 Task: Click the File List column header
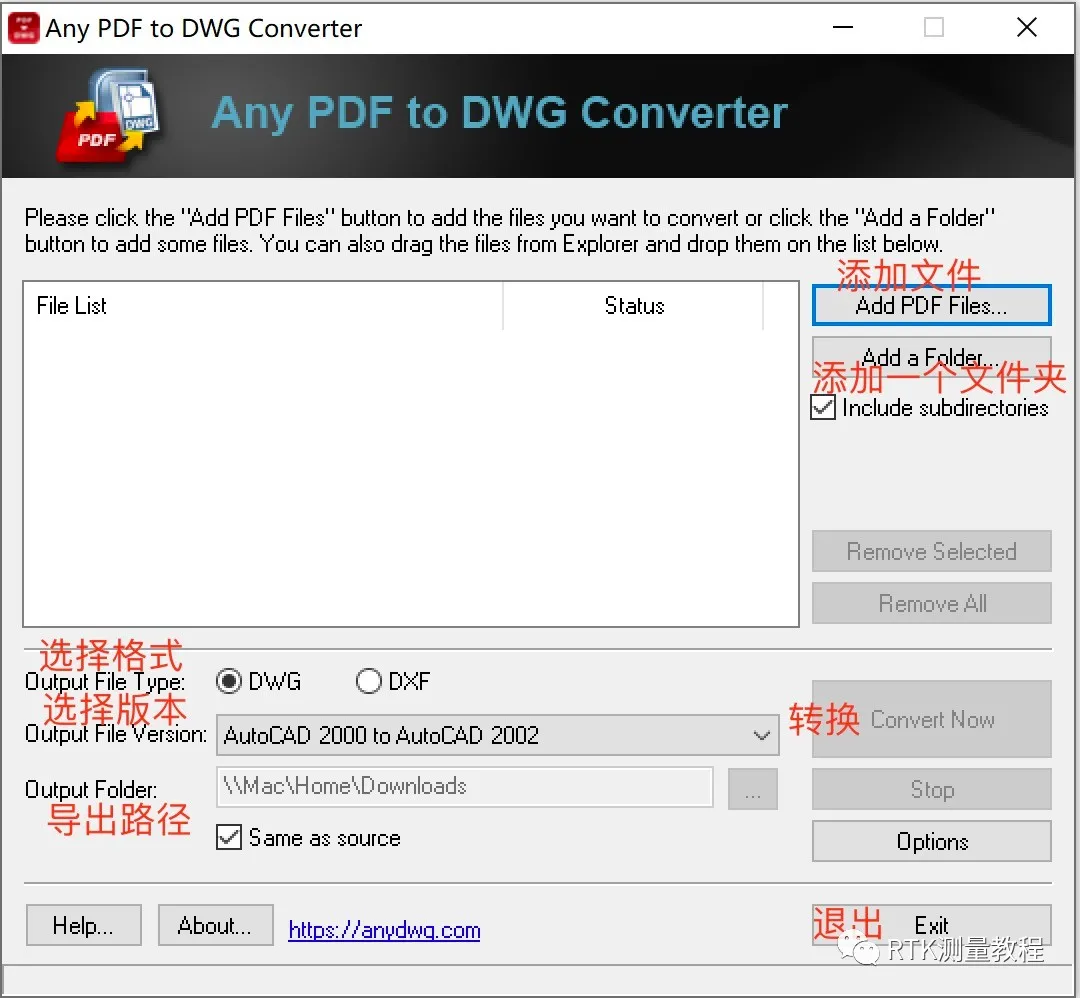263,306
